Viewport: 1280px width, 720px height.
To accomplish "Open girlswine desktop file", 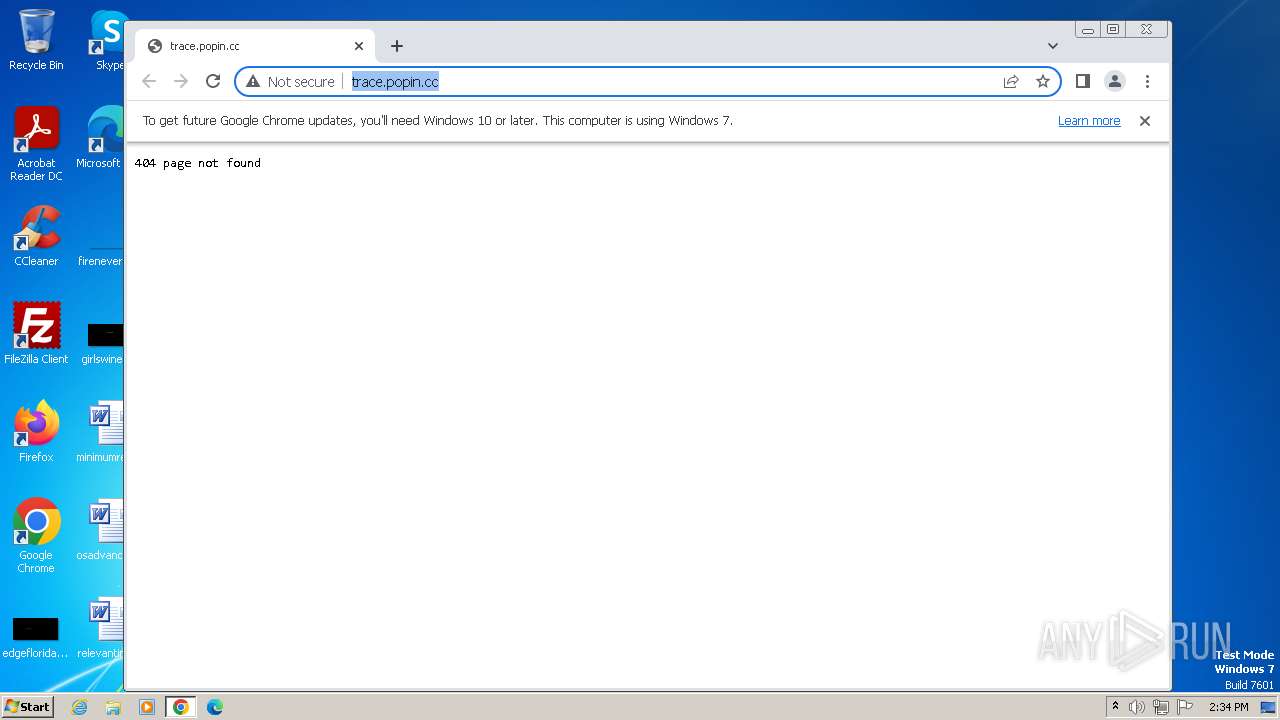I will pyautogui.click(x=102, y=344).
